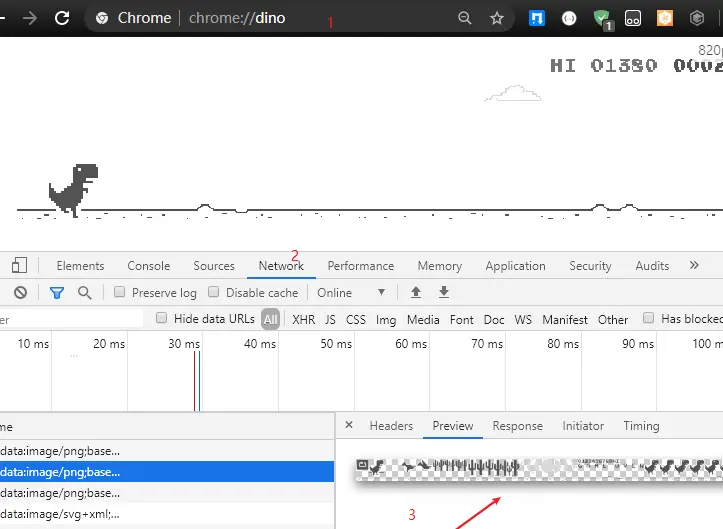Click the network filter text field

pyautogui.click(x=71, y=319)
